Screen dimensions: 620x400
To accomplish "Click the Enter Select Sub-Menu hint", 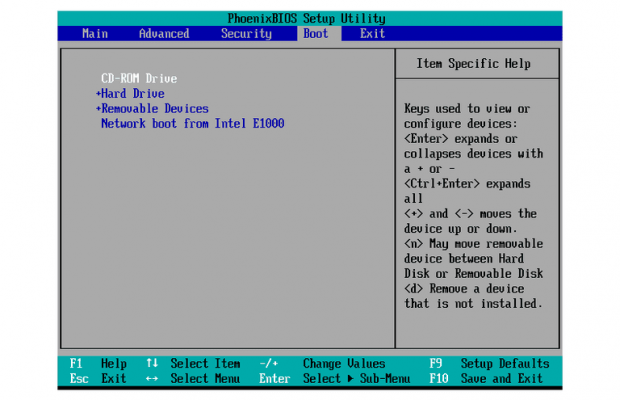I will [x=334, y=378].
